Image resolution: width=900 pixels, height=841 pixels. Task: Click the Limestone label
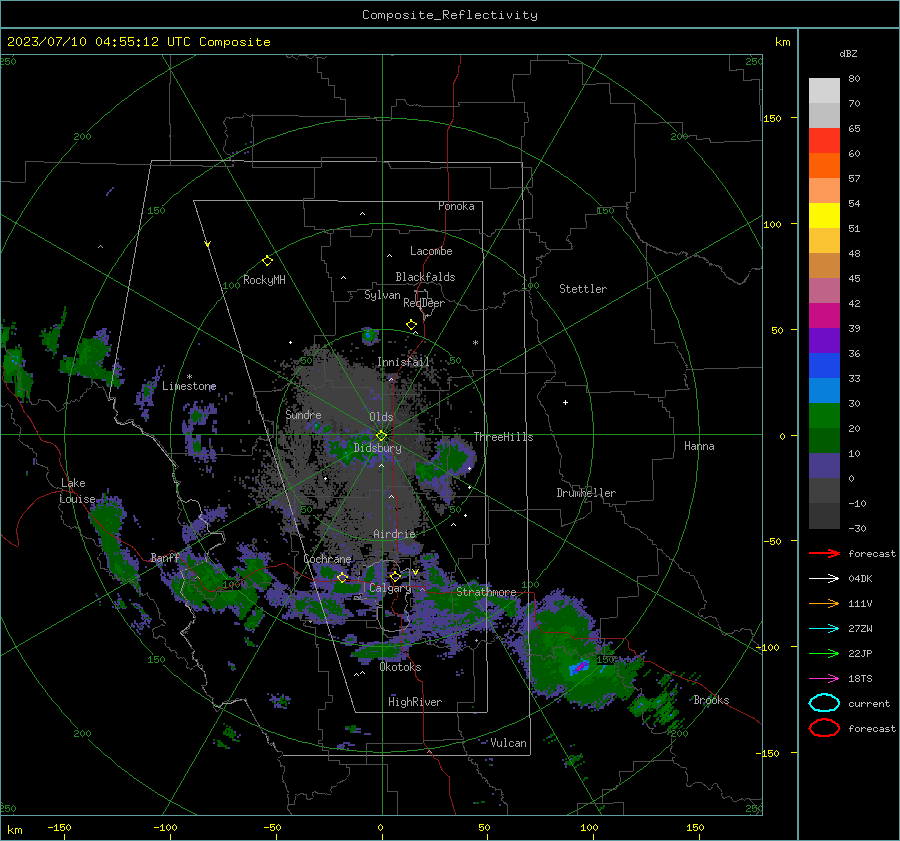pyautogui.click(x=189, y=386)
